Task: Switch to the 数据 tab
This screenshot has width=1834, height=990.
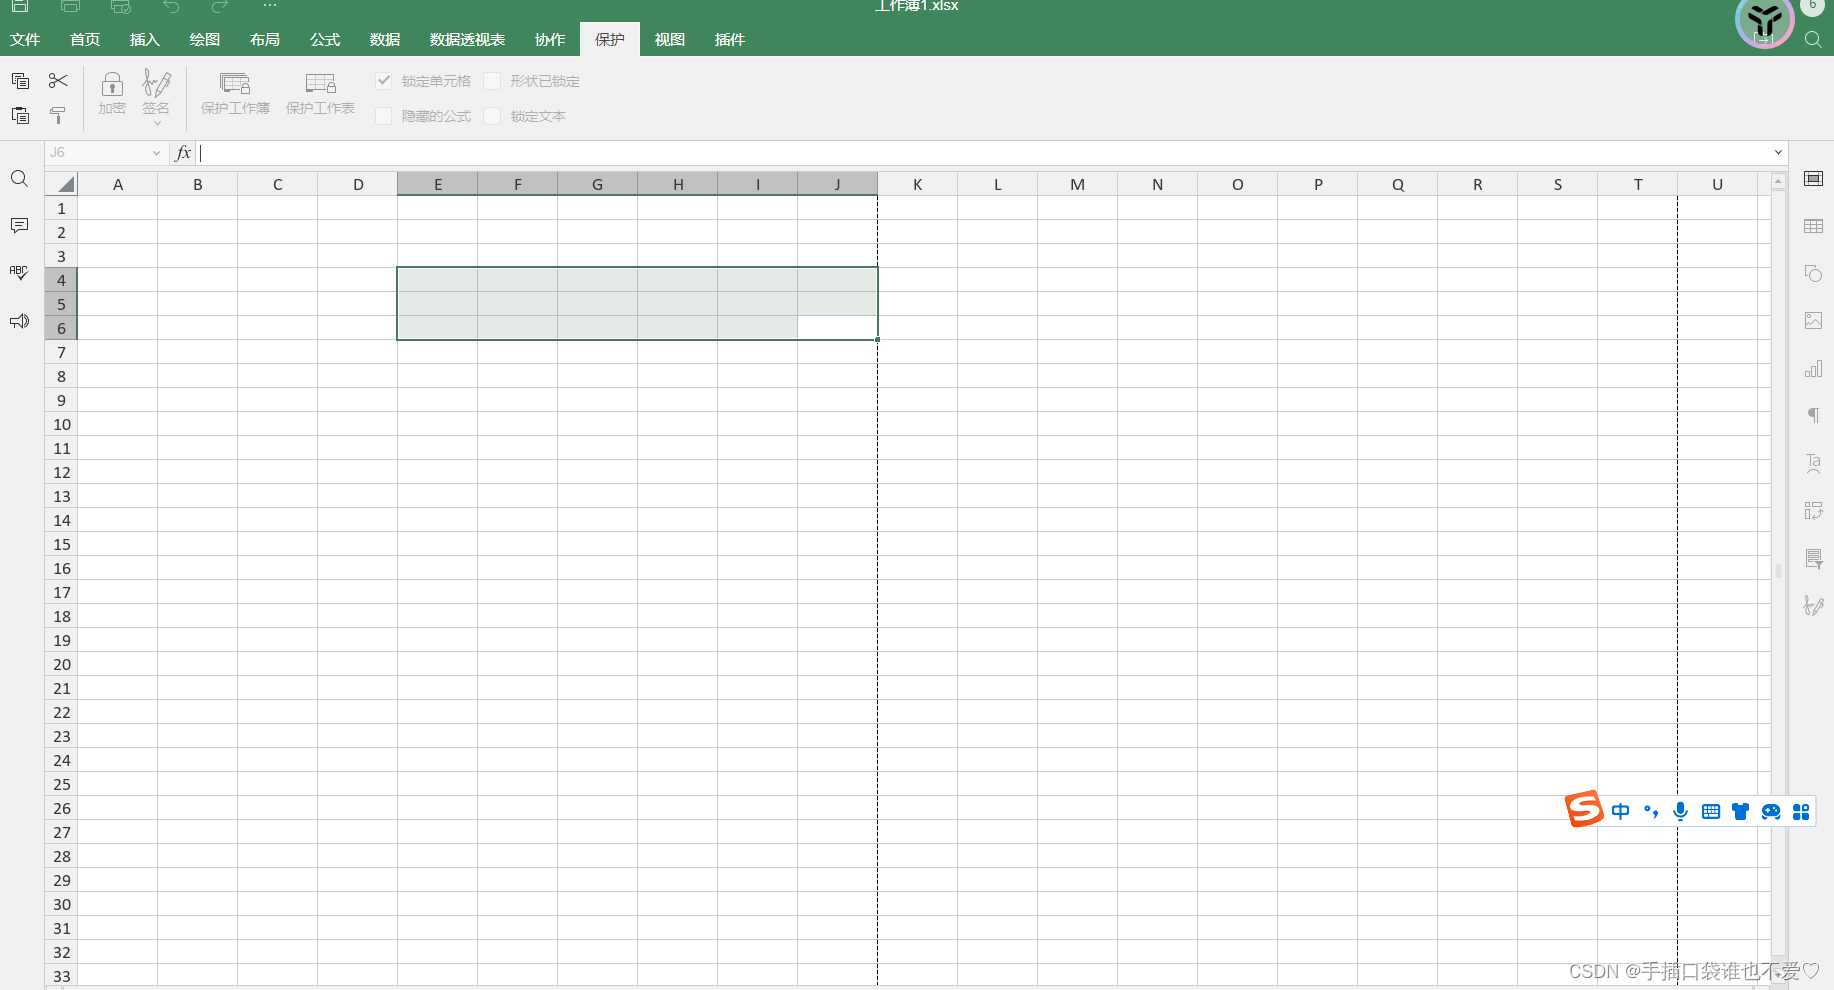Action: click(x=385, y=40)
